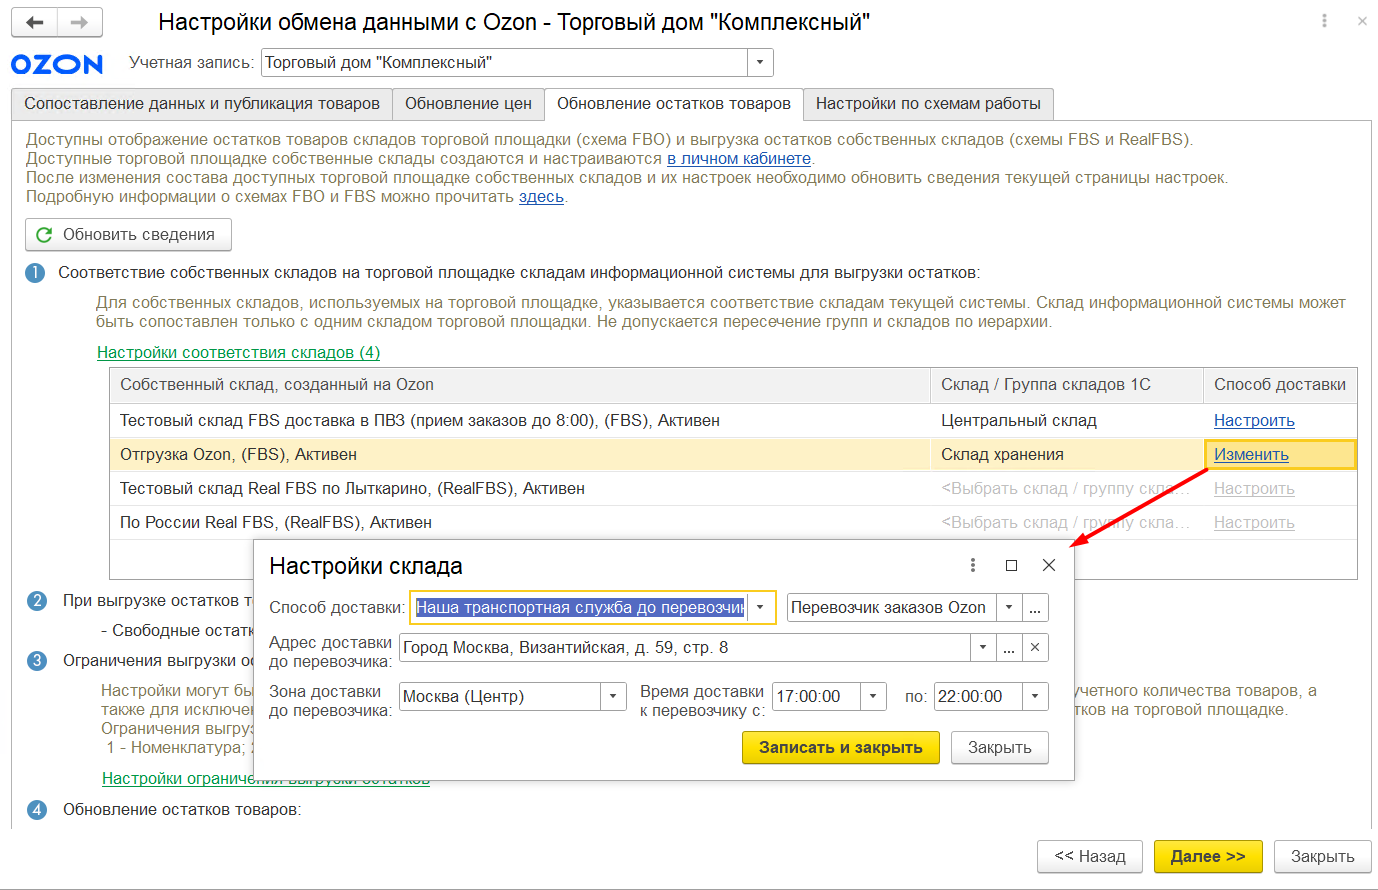The width and height of the screenshot is (1378, 890).
Task: Click the Центральный склад cell
Action: pos(1067,421)
